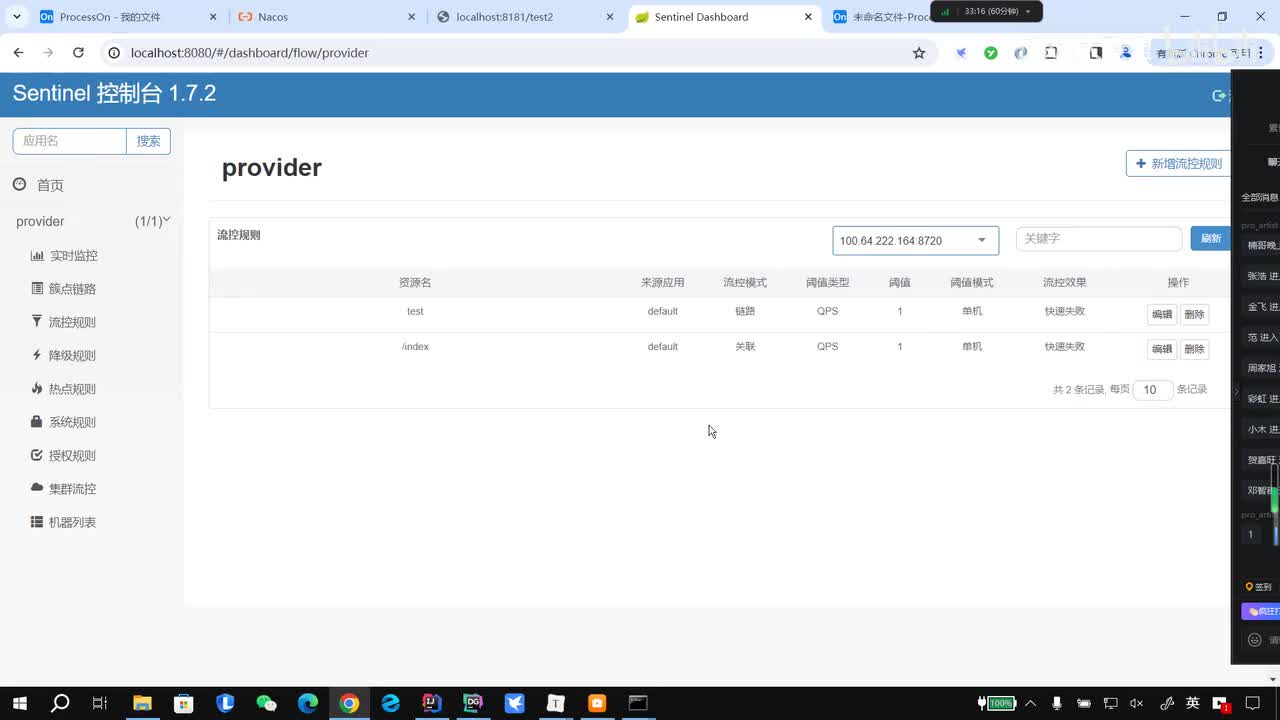Reload the page in Chrome

(x=78, y=53)
